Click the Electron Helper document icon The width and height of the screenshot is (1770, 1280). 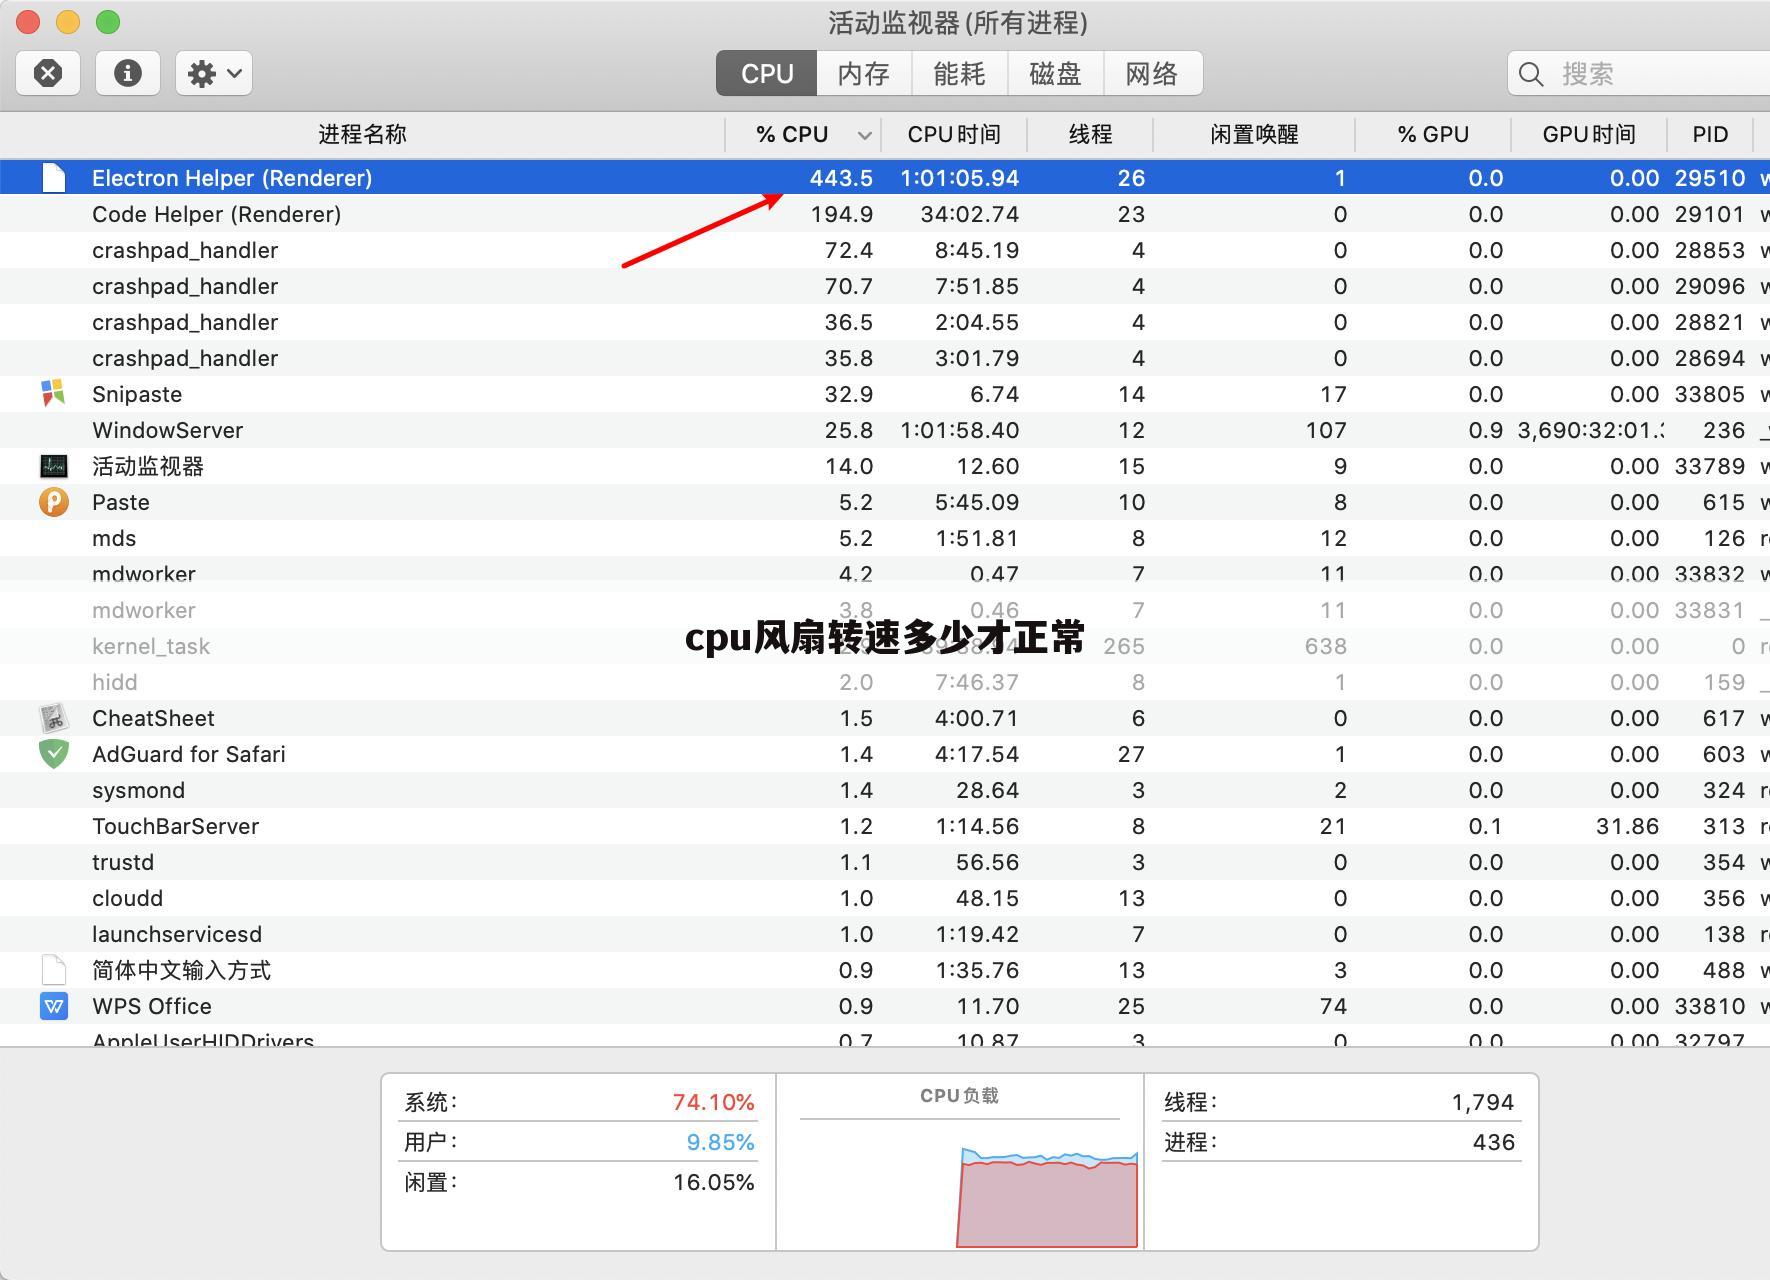tap(54, 178)
